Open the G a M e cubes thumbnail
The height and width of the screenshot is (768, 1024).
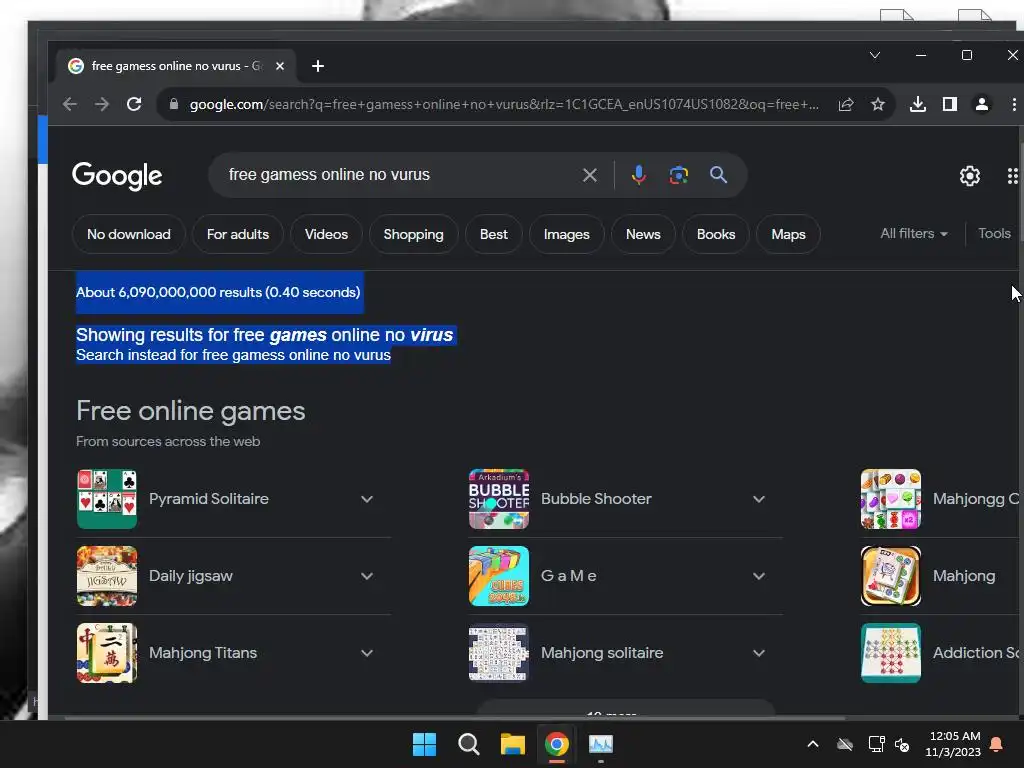click(x=499, y=576)
